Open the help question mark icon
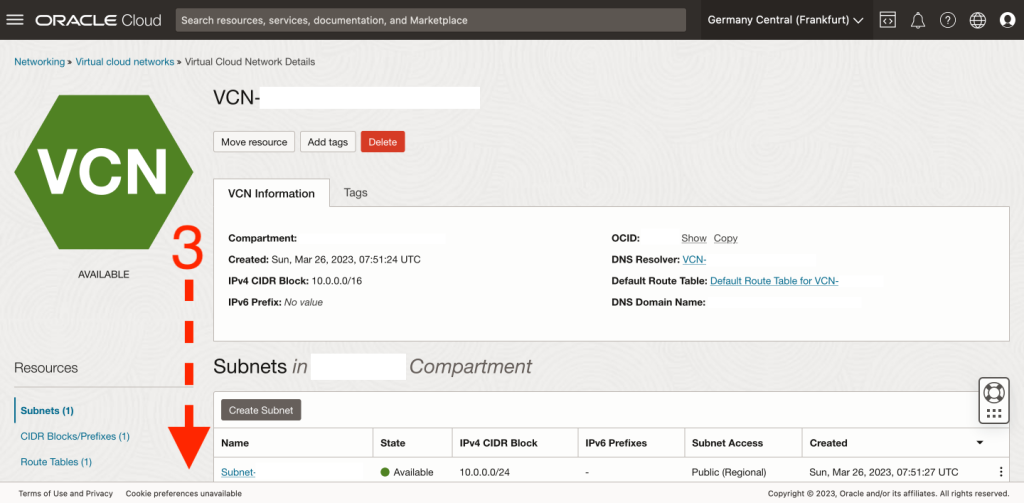 pos(948,20)
